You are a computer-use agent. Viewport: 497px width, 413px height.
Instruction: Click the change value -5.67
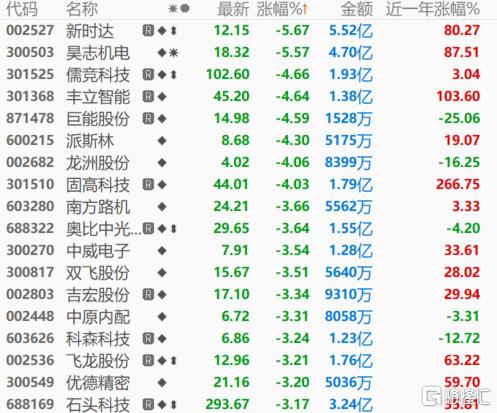coord(292,31)
